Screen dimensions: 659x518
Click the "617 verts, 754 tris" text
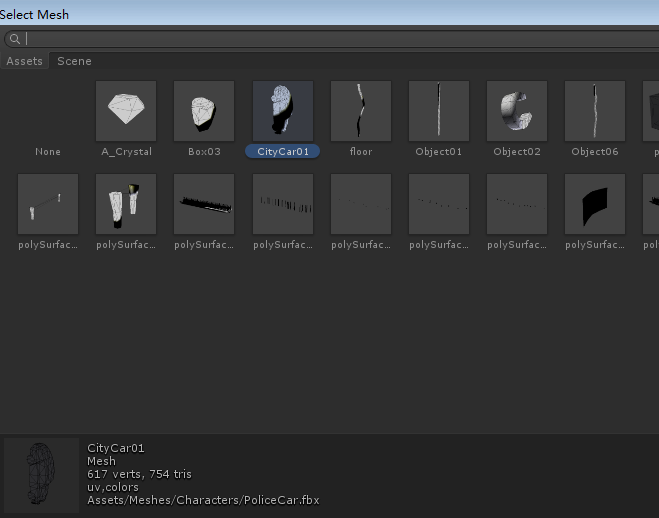pos(139,474)
